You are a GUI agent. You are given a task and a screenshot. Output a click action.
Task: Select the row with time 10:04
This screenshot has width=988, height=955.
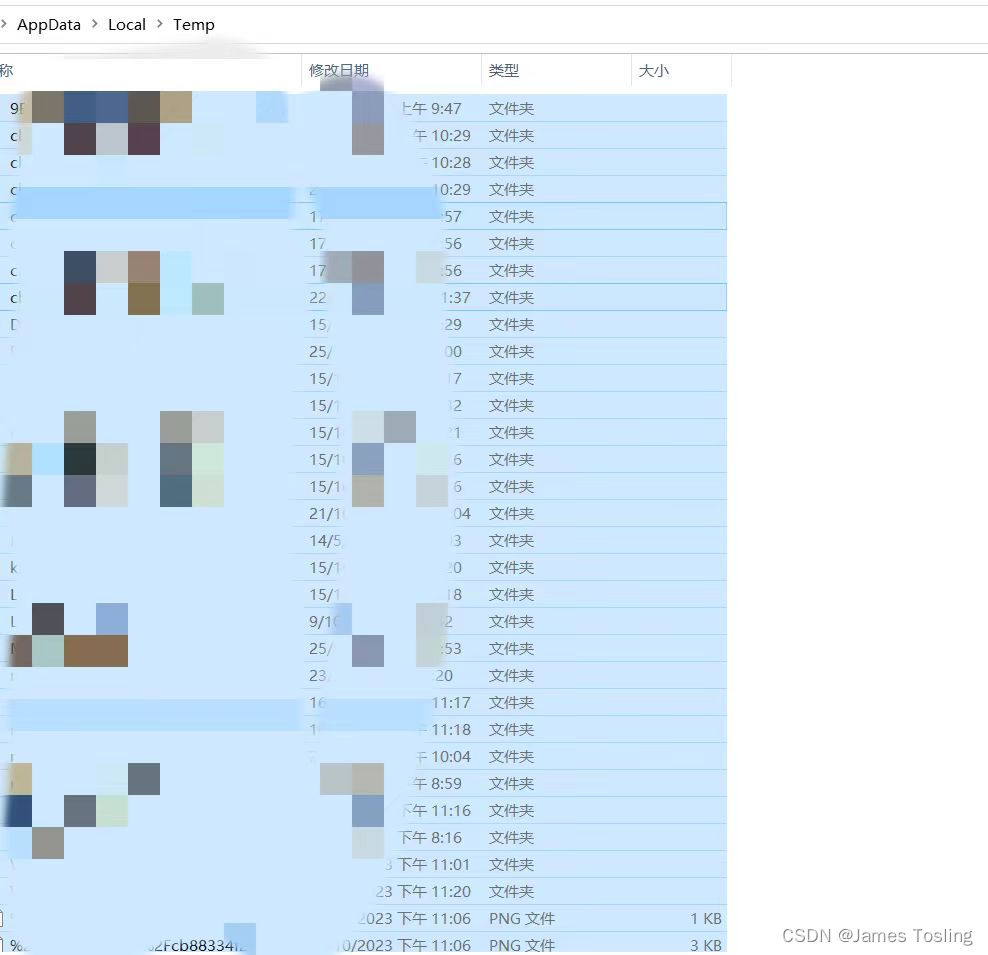[363, 757]
